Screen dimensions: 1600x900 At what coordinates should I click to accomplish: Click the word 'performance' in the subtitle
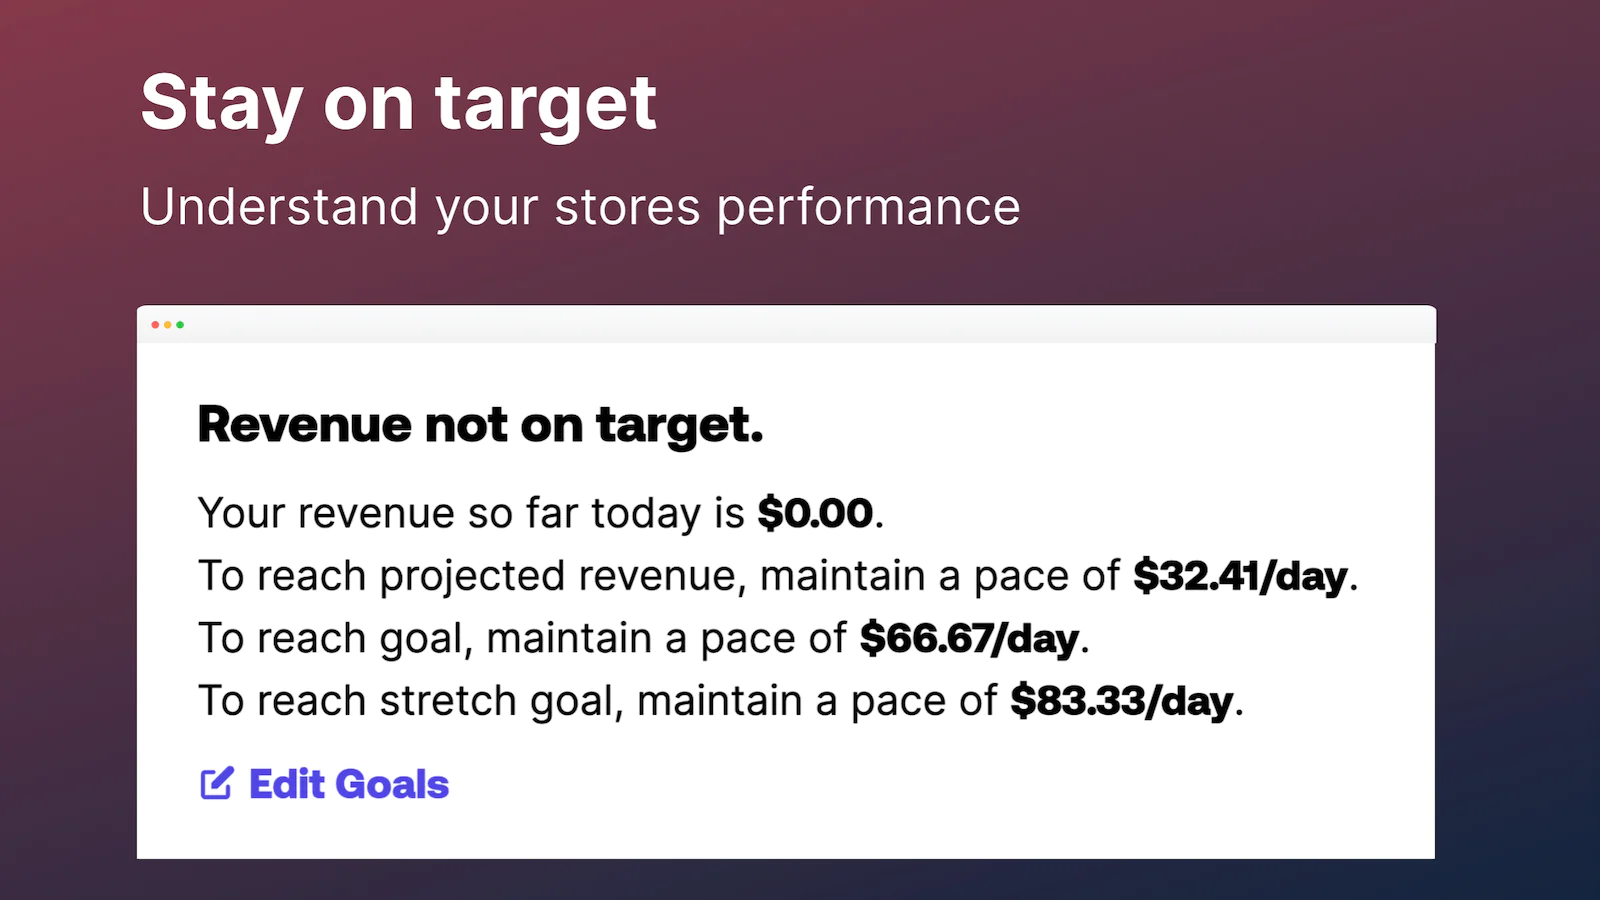pos(868,209)
